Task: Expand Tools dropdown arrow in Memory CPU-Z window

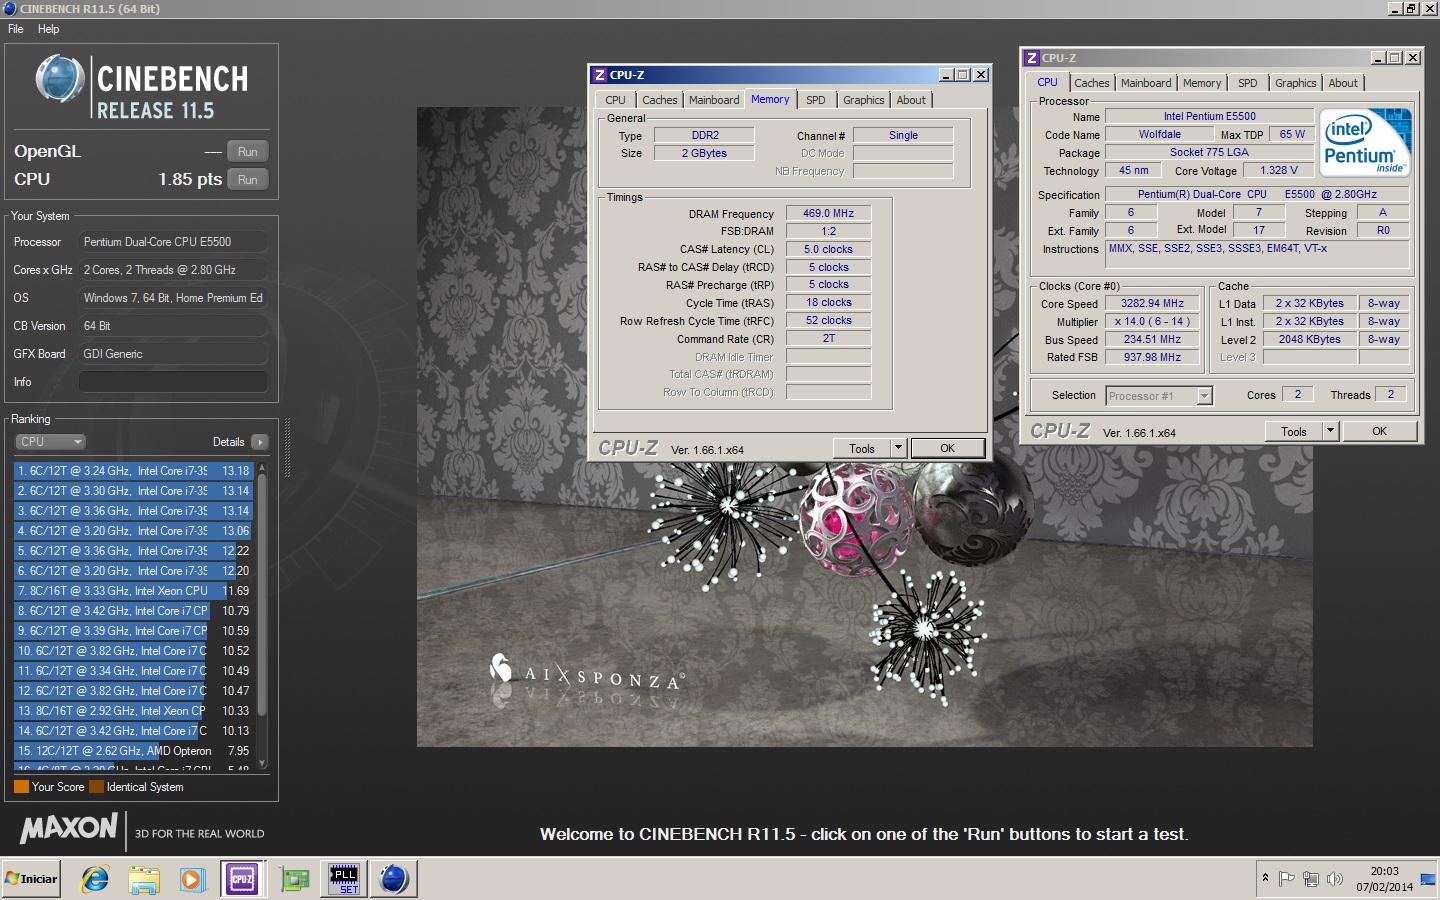Action: [x=898, y=449]
